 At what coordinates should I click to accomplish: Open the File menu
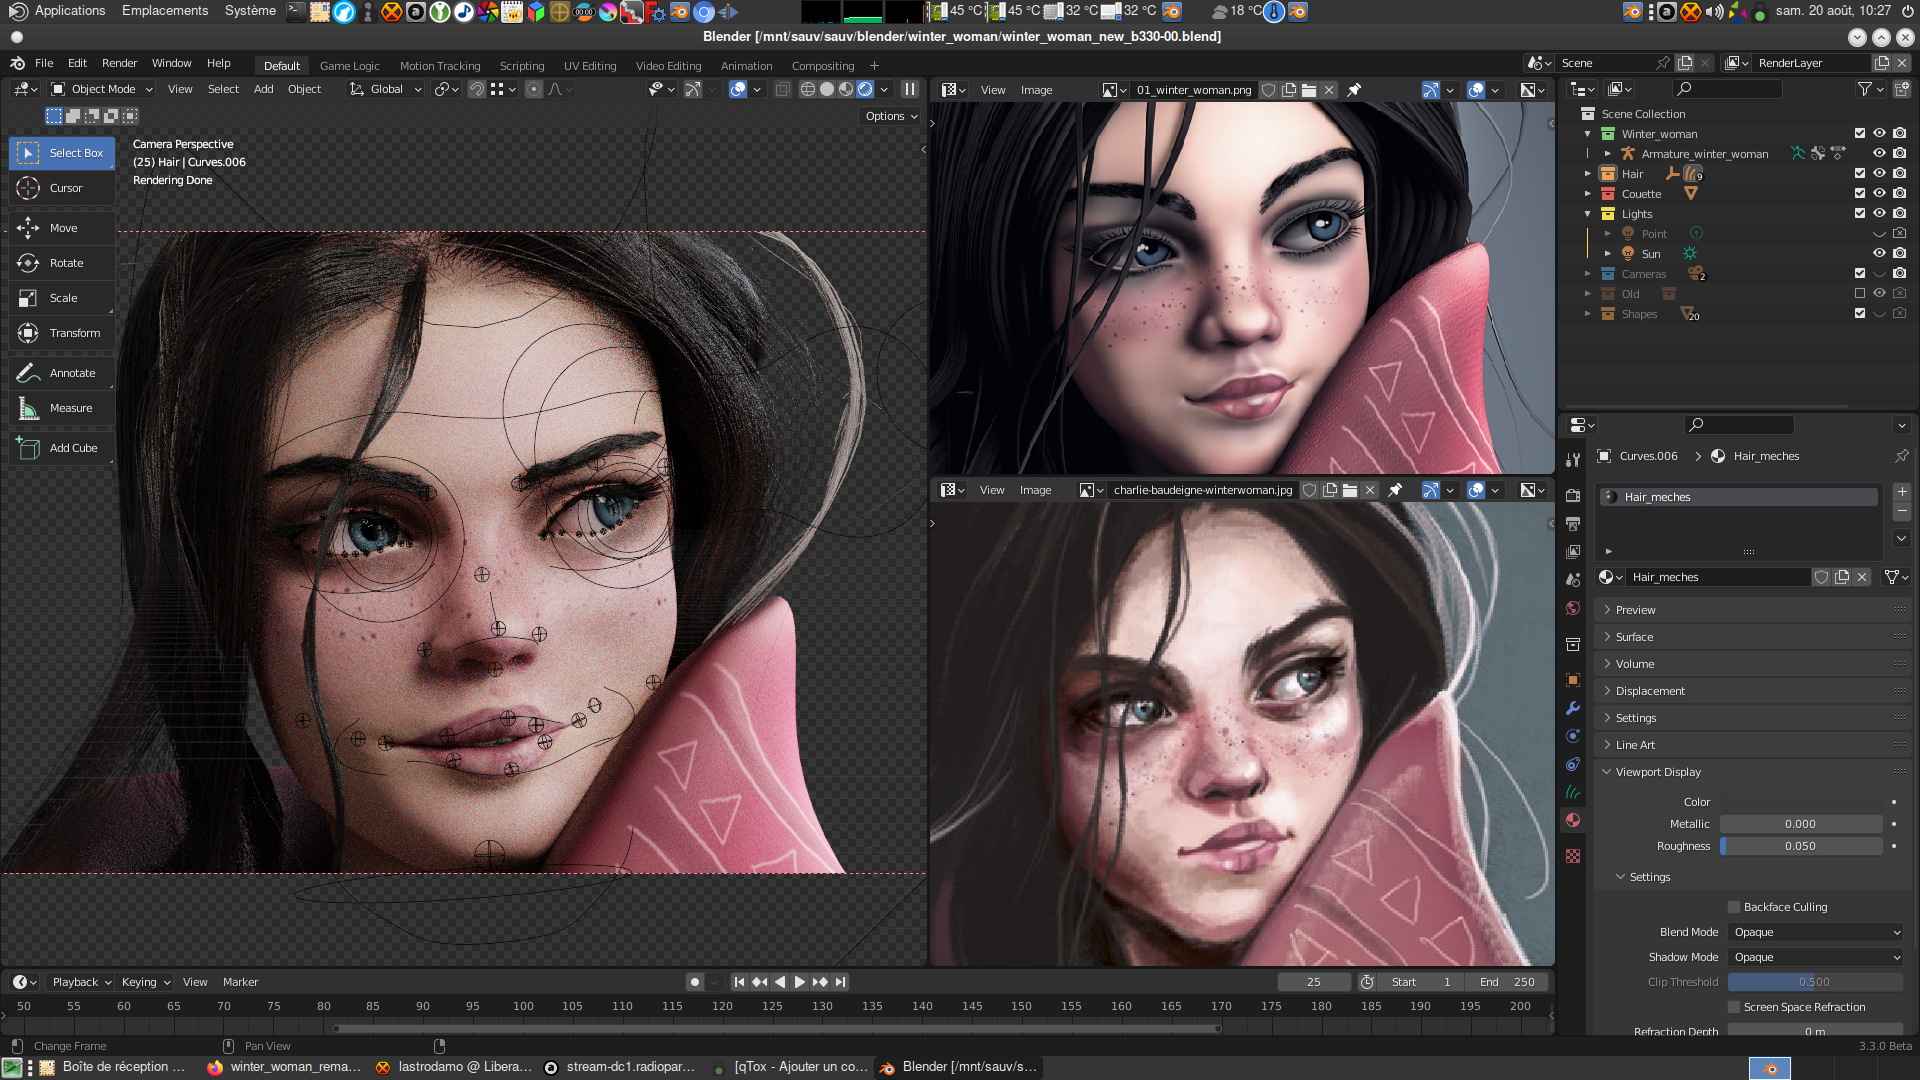pyautogui.click(x=44, y=63)
